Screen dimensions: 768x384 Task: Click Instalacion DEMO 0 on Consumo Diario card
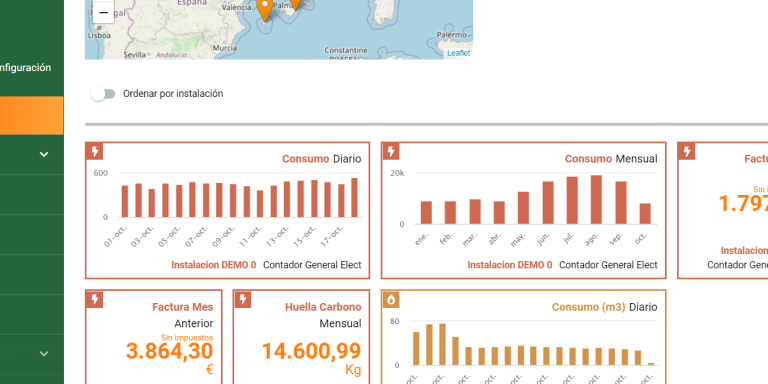pos(214,265)
